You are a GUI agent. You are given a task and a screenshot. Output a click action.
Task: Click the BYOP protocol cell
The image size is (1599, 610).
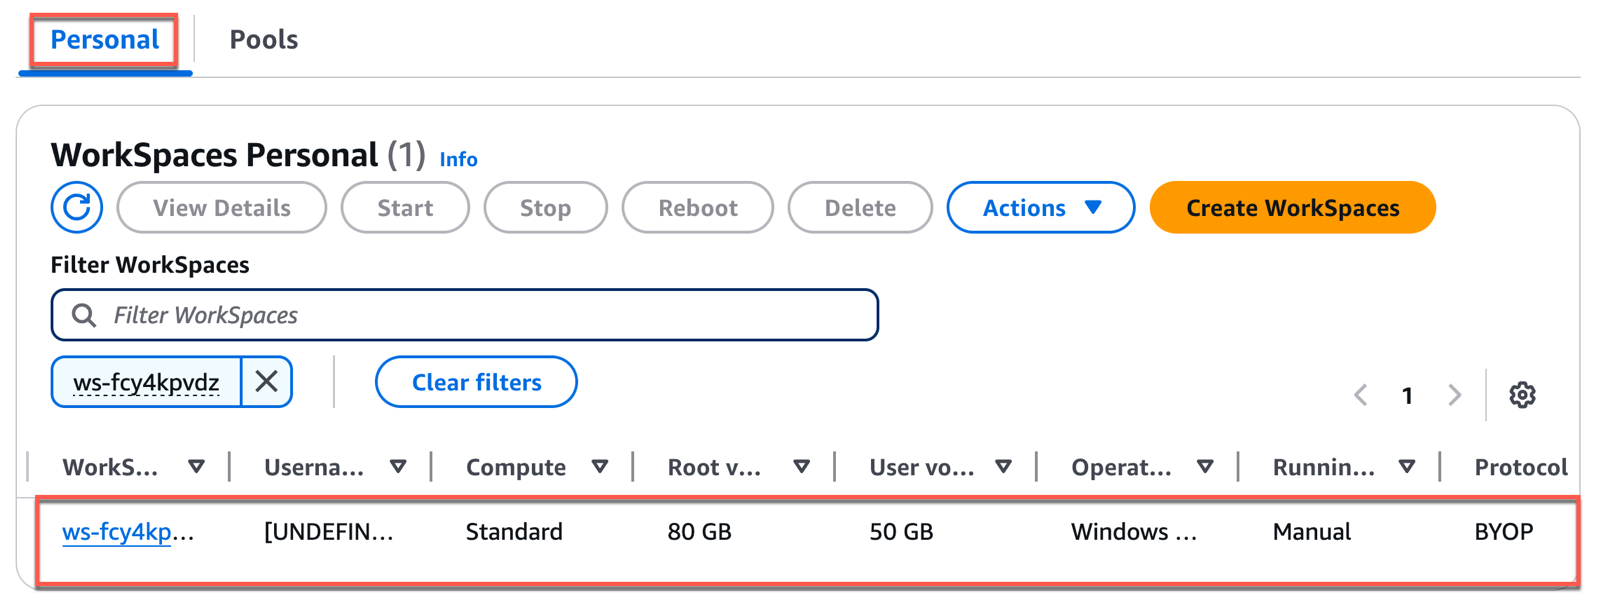[x=1503, y=532]
